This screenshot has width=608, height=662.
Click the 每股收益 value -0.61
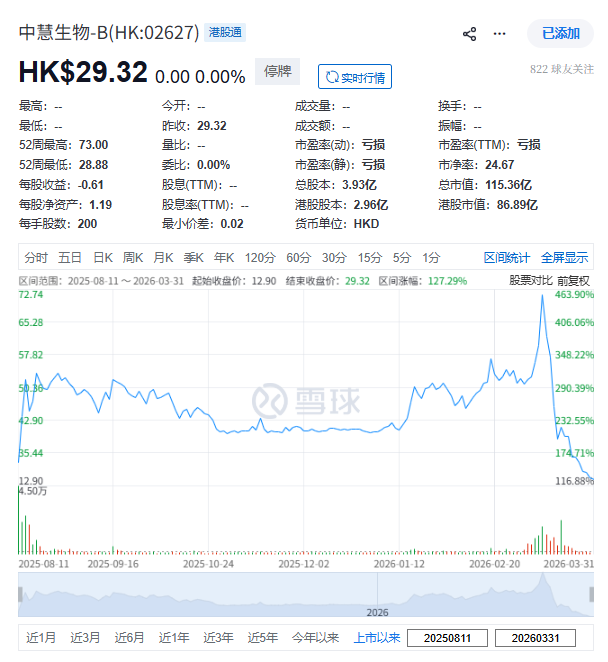coord(91,185)
